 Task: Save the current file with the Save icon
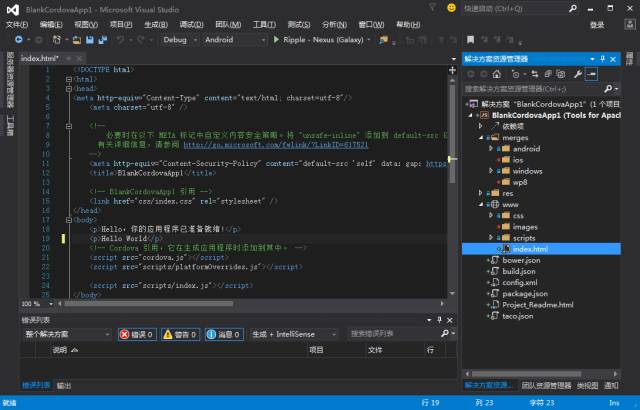coord(89,40)
